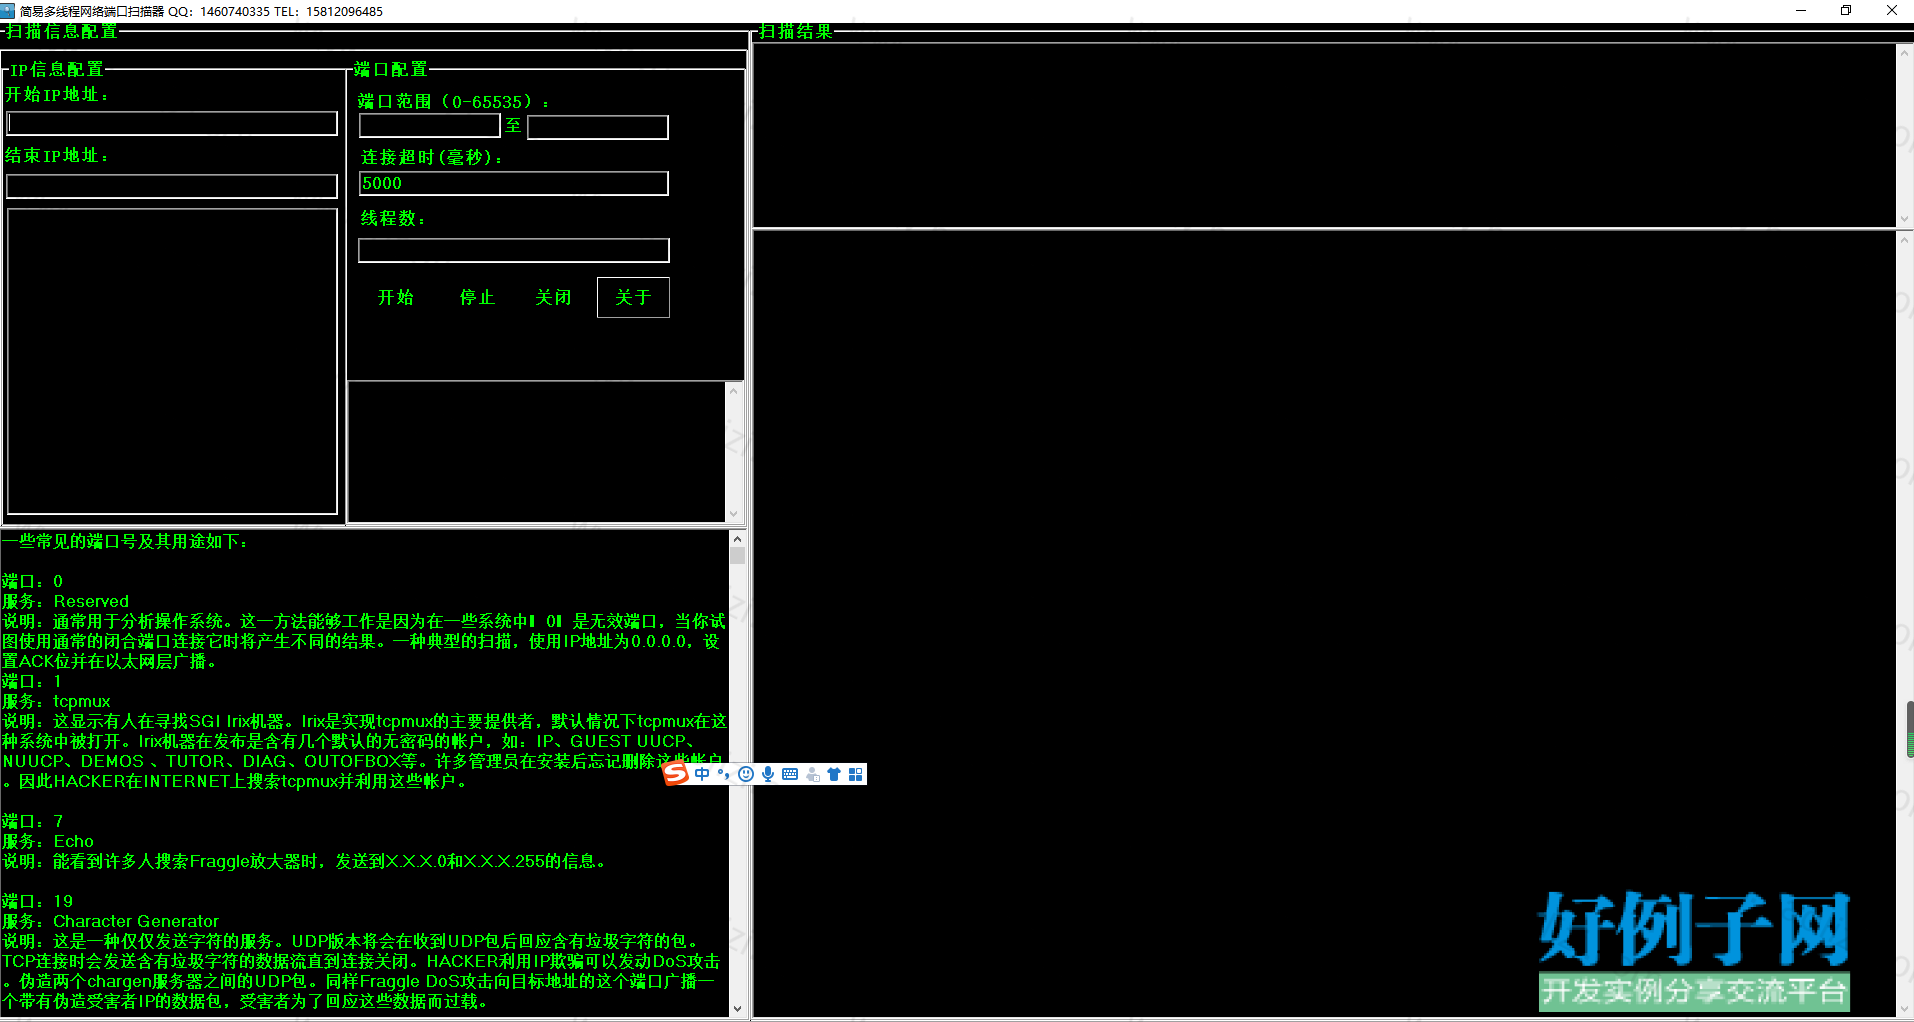Click the 关闭 close button
This screenshot has height=1022, width=1914.
point(553,297)
